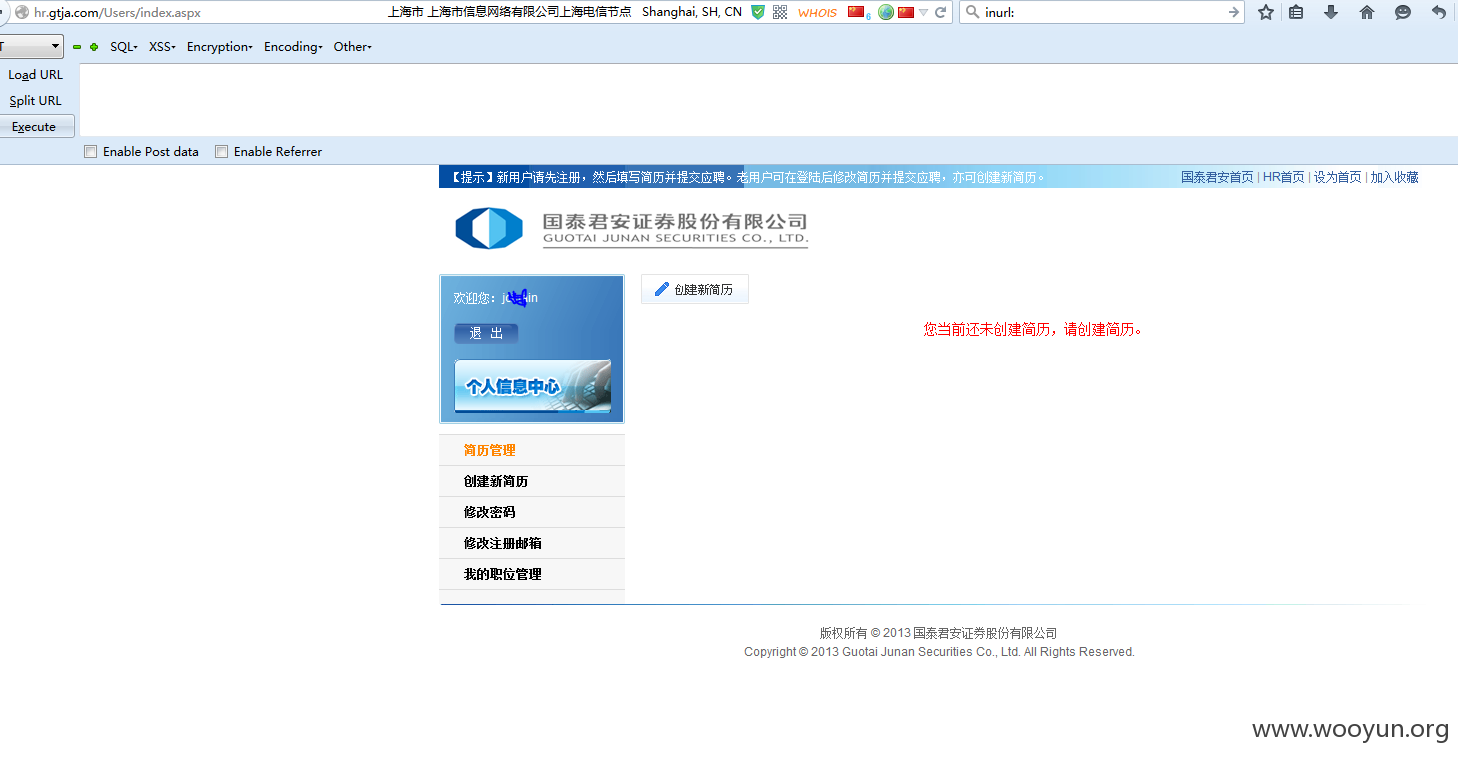Click the reload page icon
1458x758 pixels.
[x=940, y=13]
